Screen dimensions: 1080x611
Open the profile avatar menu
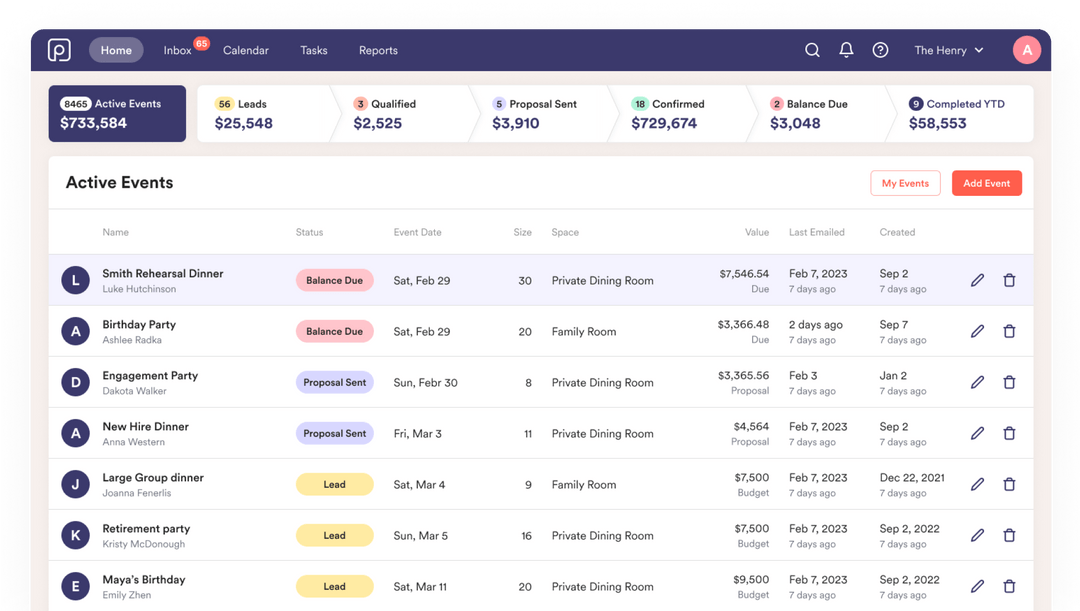[x=1027, y=49]
